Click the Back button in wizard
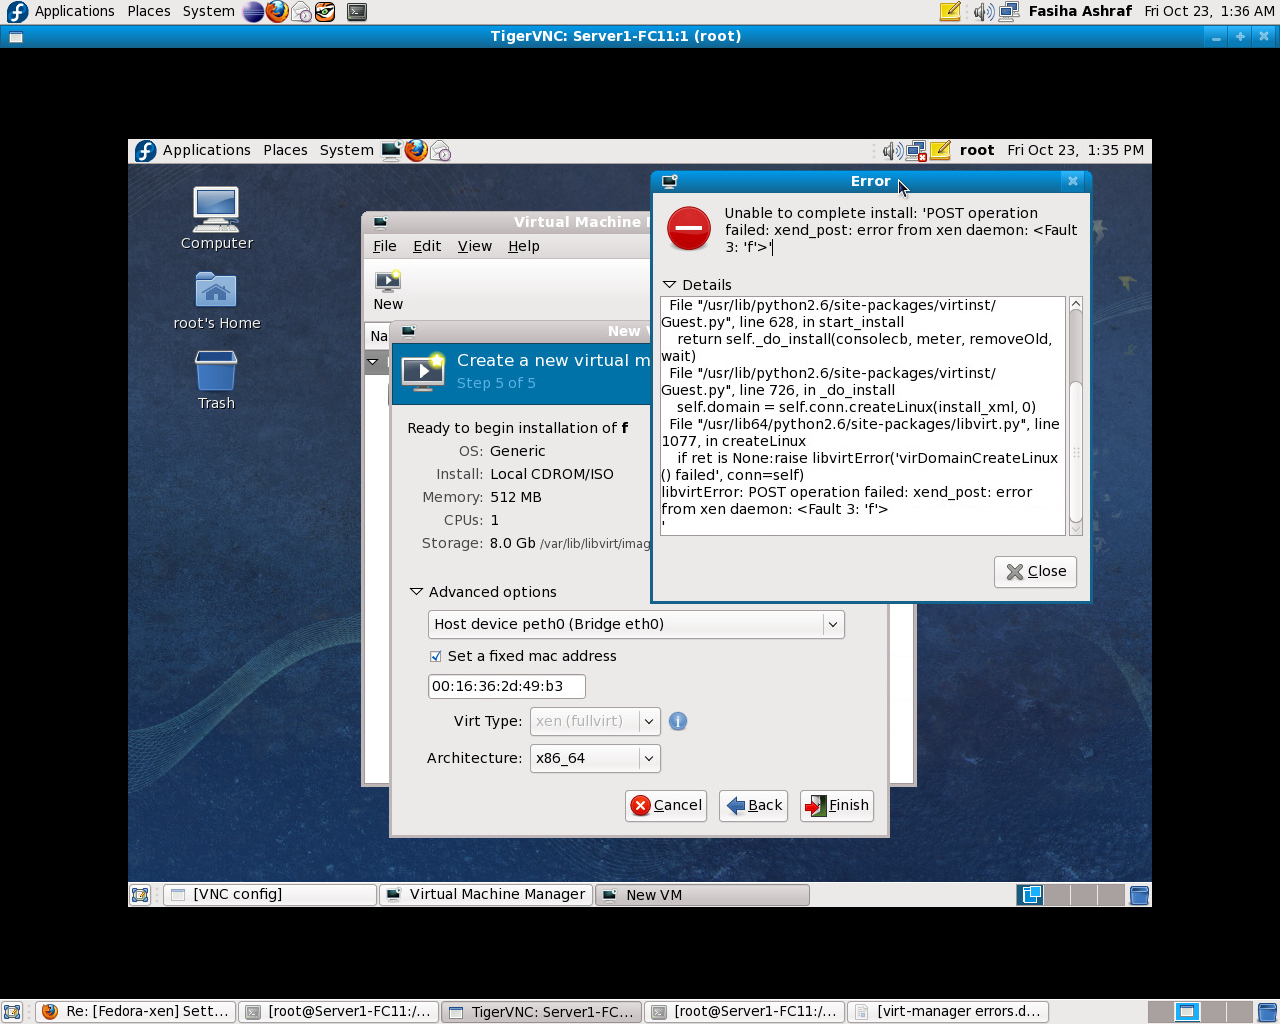Image resolution: width=1280 pixels, height=1024 pixels. [x=754, y=805]
